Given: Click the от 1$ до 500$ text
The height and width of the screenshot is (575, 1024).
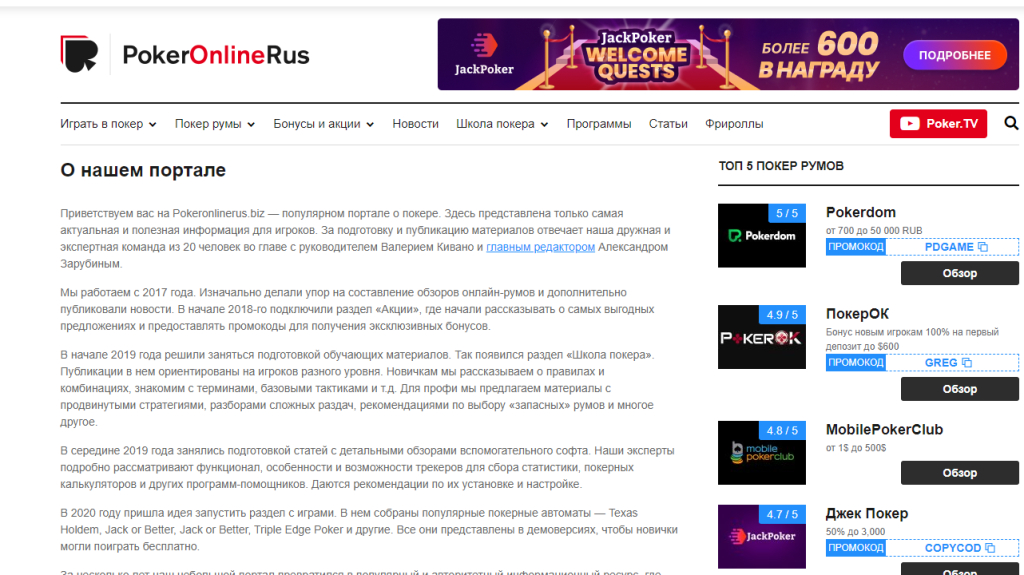Looking at the screenshot, I should [x=856, y=448].
